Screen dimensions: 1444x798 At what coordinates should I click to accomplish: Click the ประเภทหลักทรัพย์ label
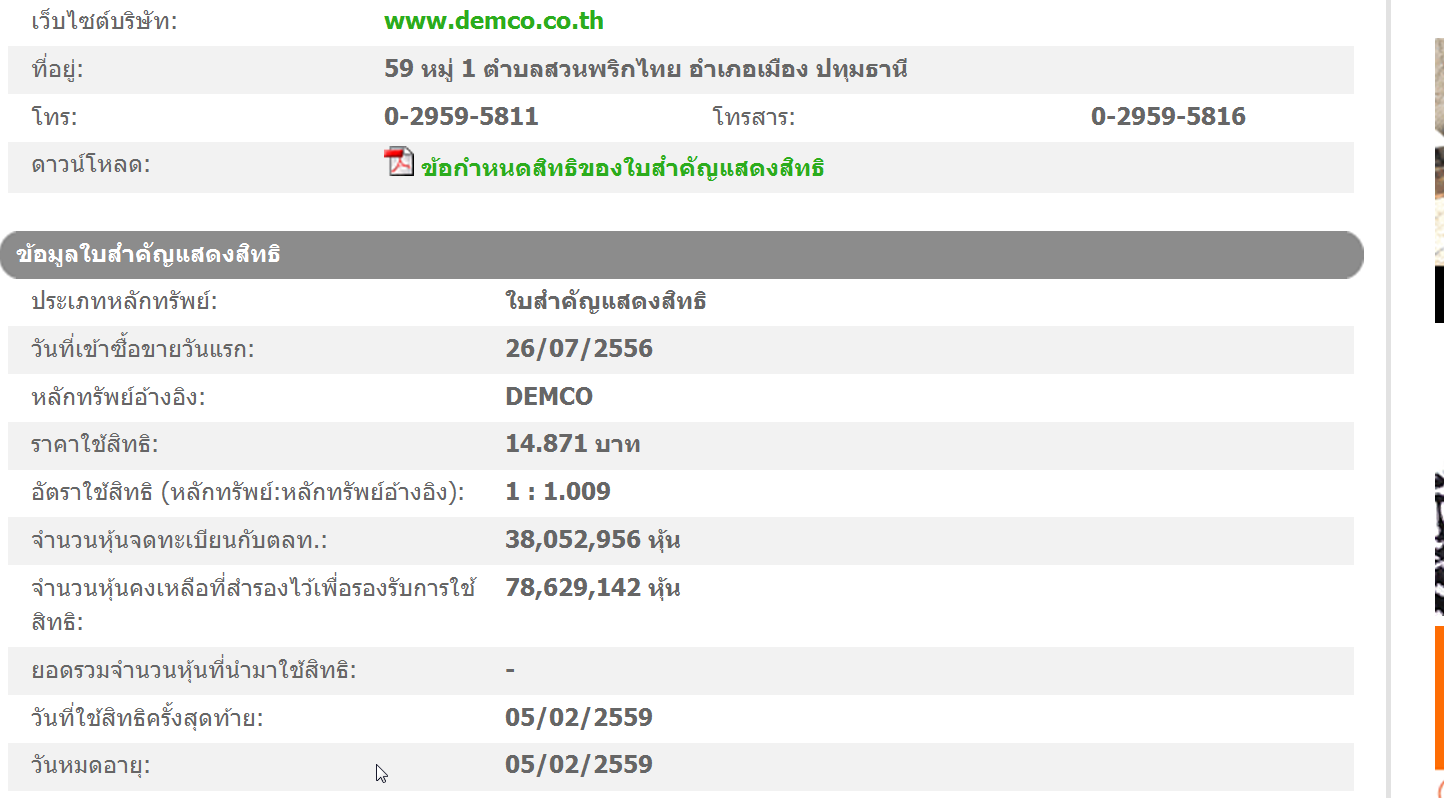(x=124, y=302)
